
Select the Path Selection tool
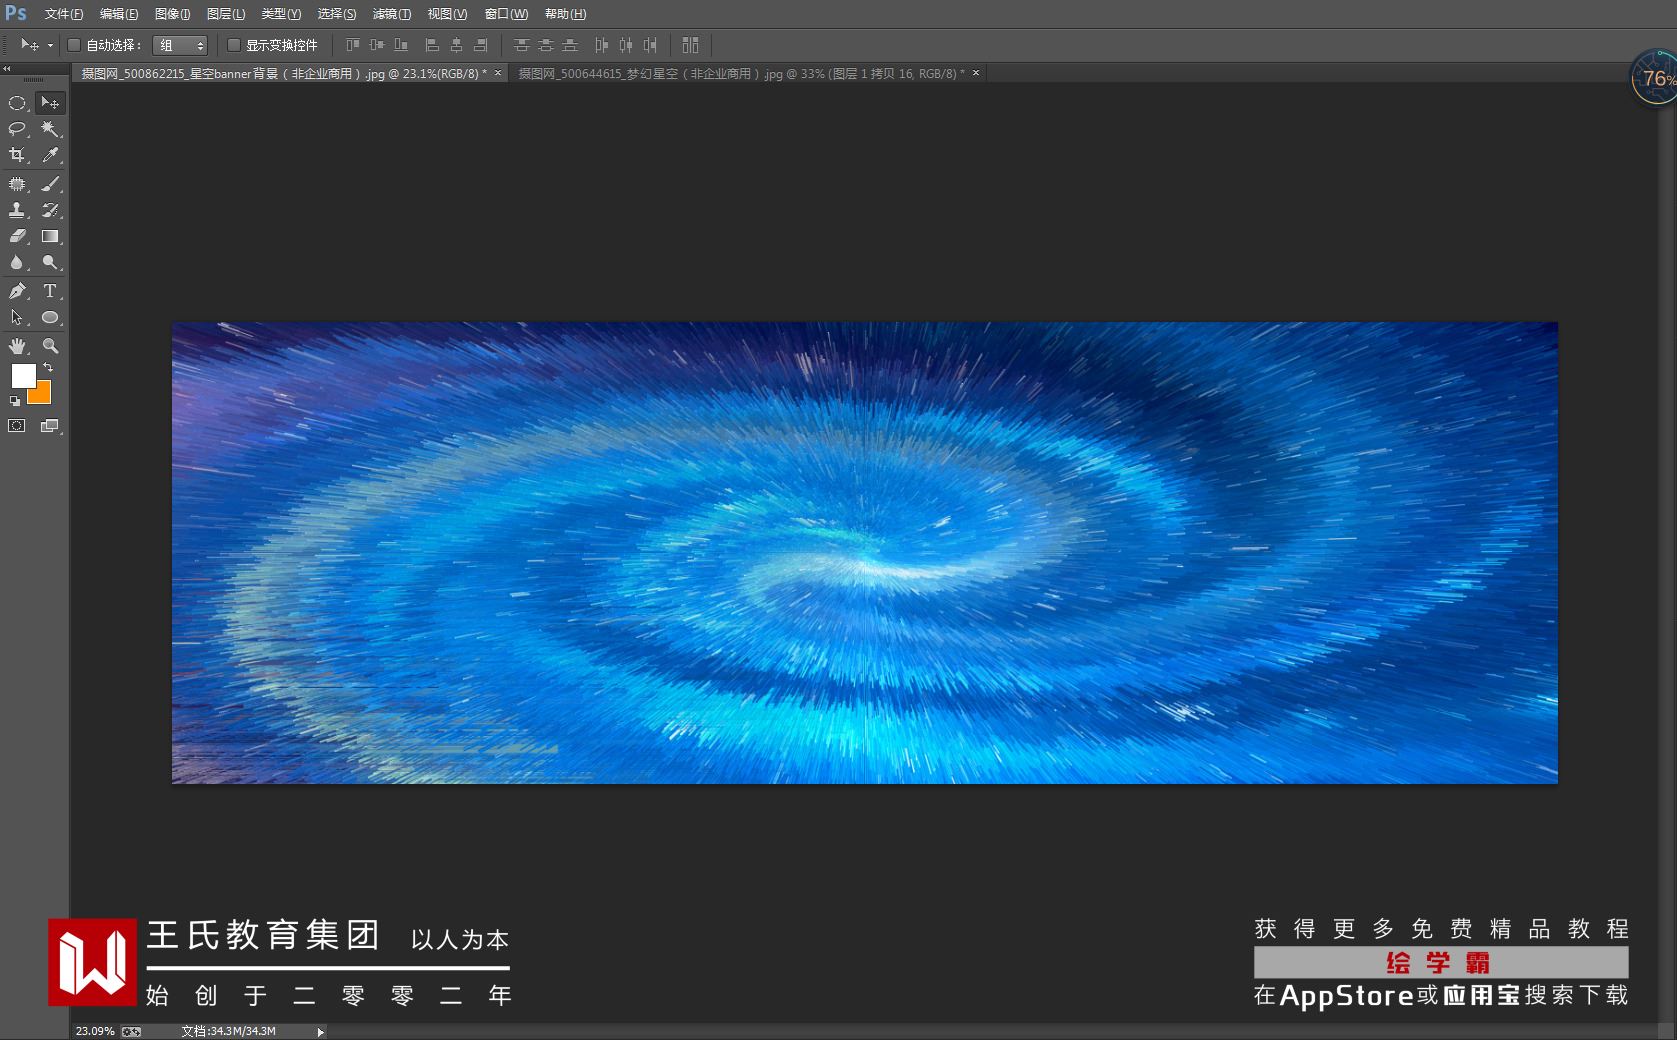click(x=17, y=317)
